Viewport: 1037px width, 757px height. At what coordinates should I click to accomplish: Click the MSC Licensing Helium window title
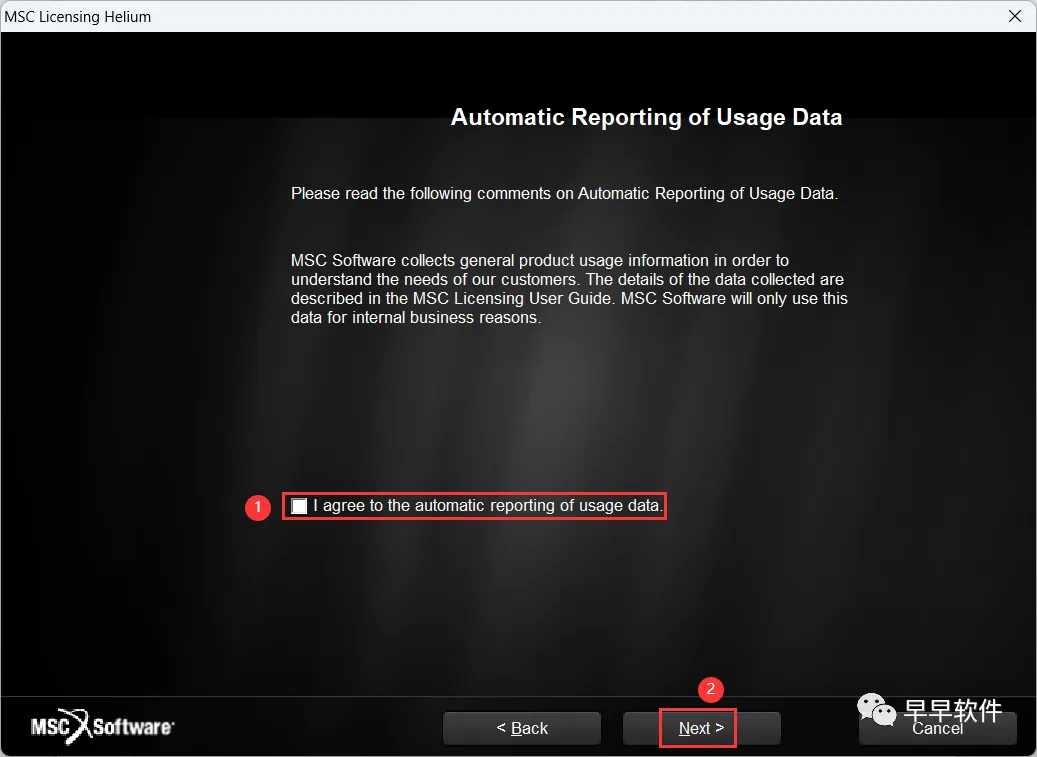(77, 17)
